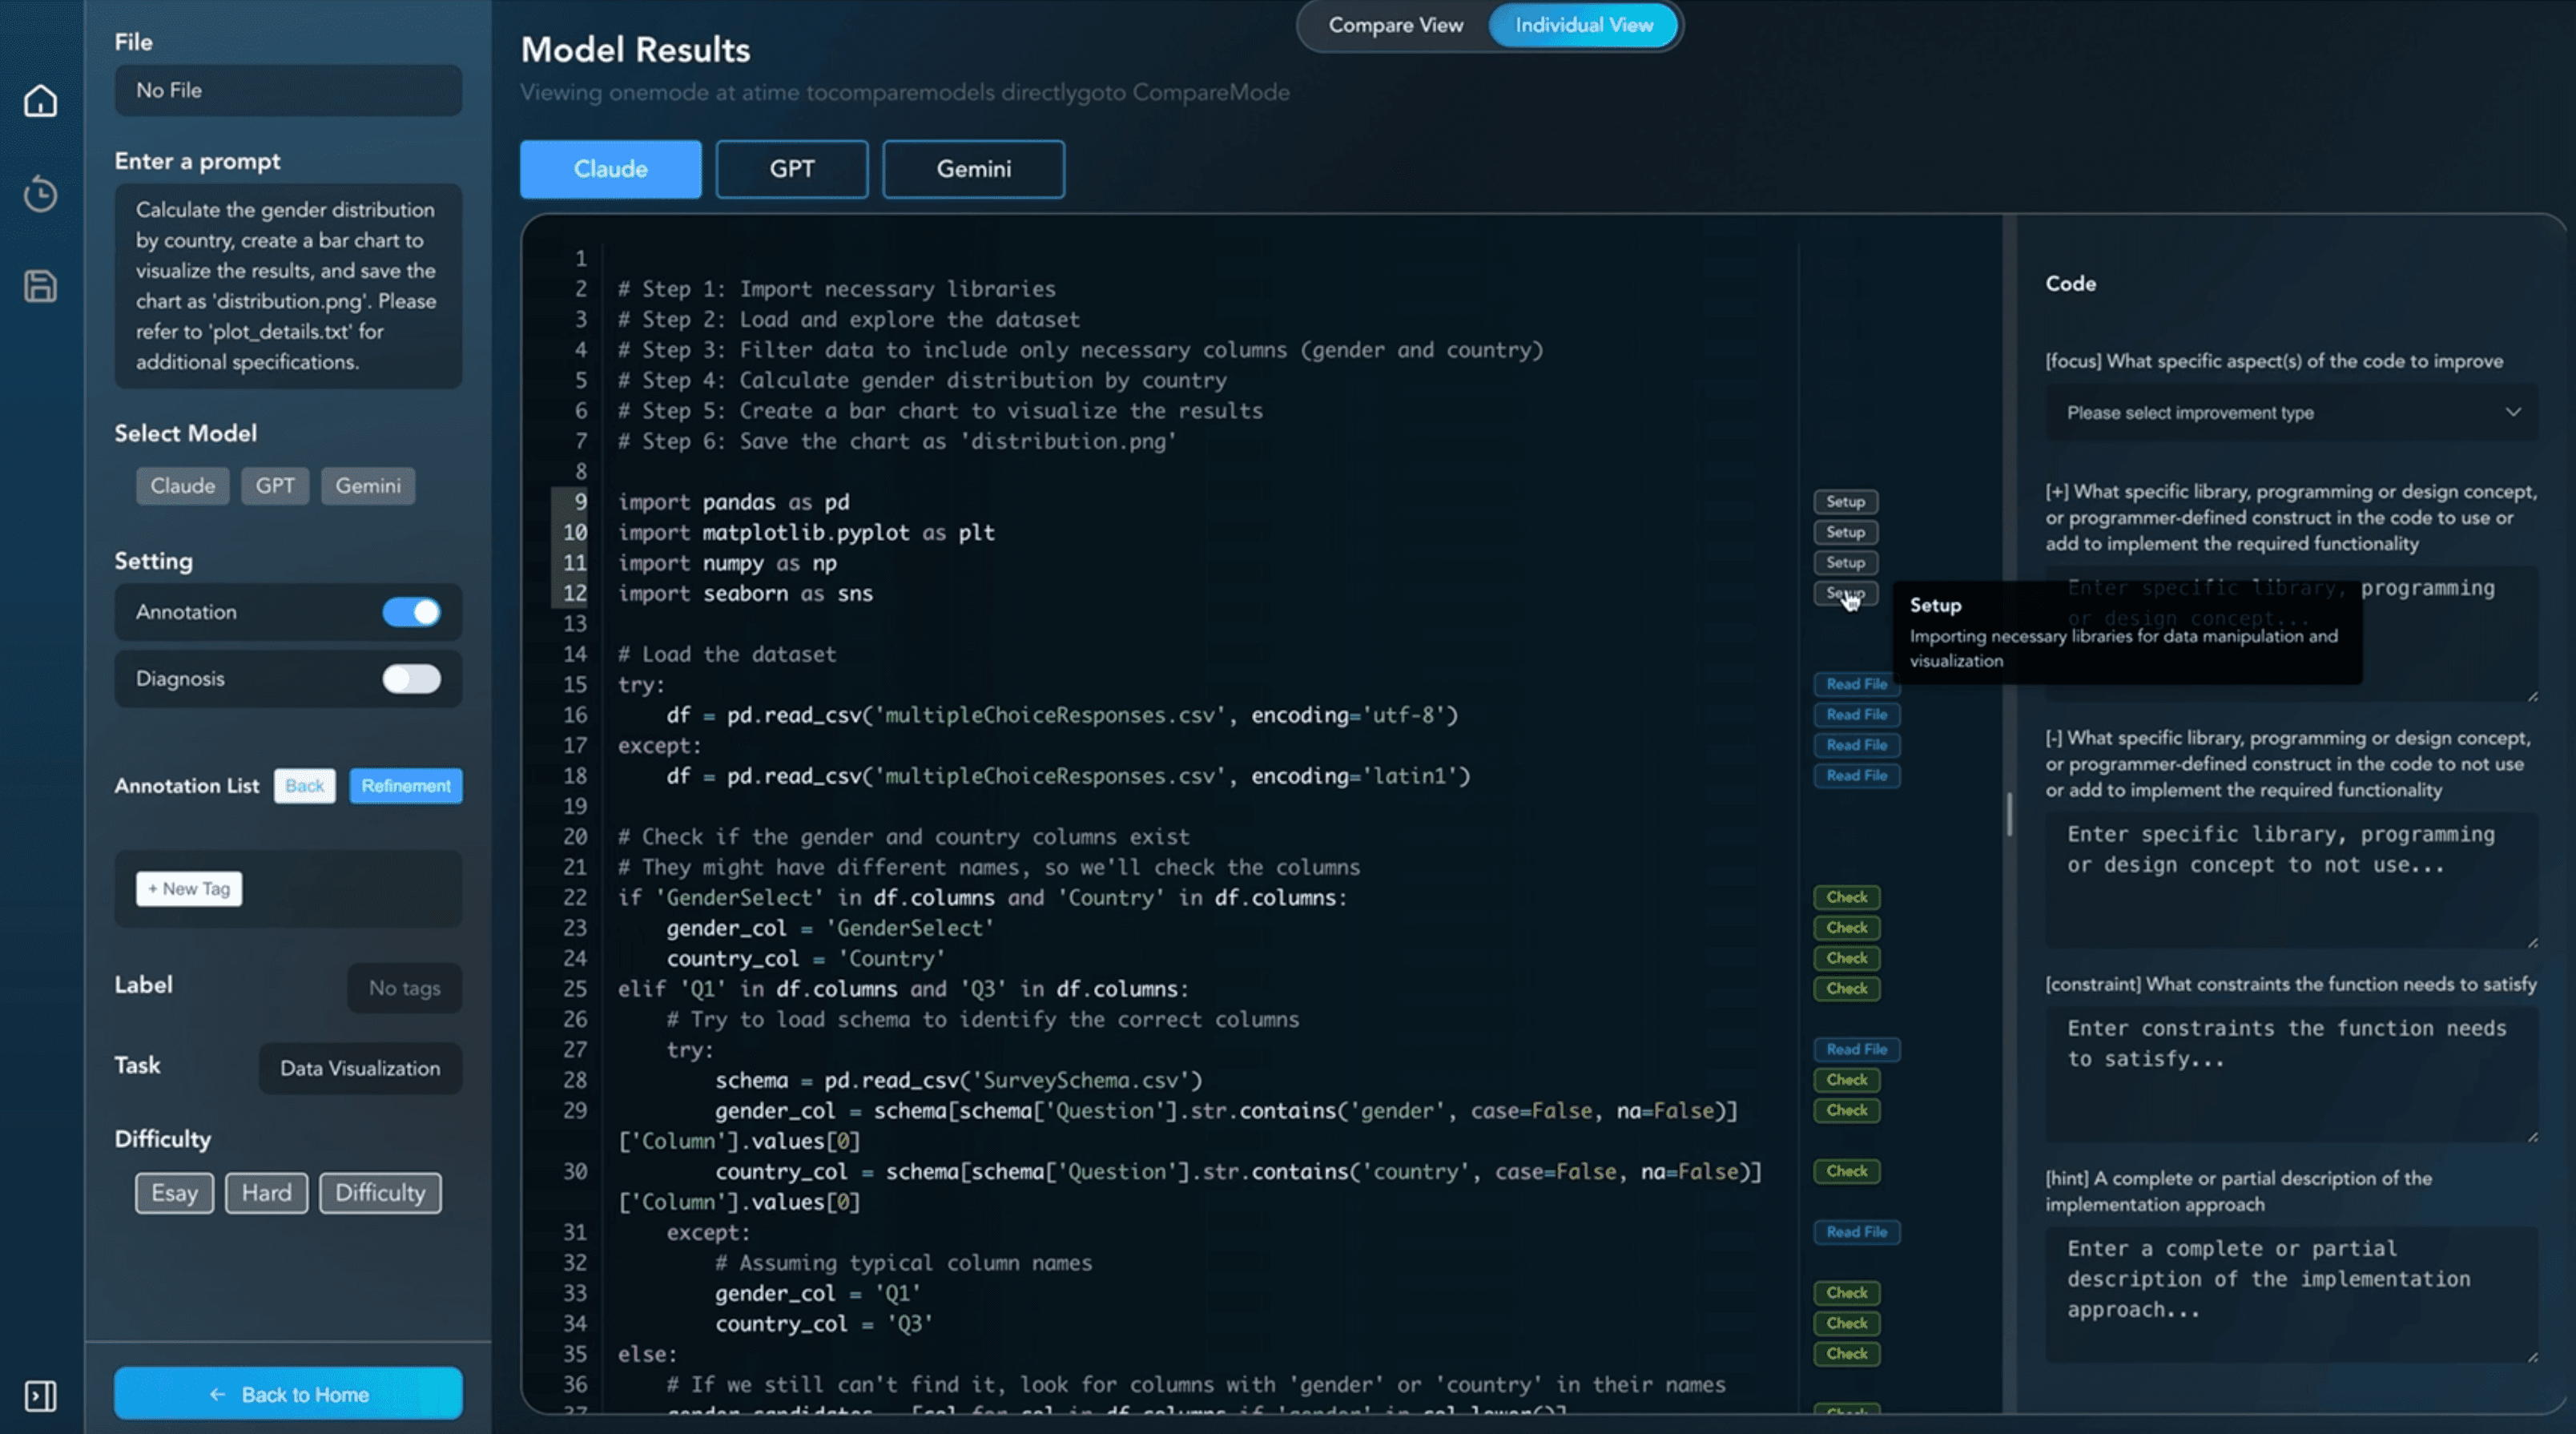Focus the hint implementation approach text area

[x=2291, y=1295]
